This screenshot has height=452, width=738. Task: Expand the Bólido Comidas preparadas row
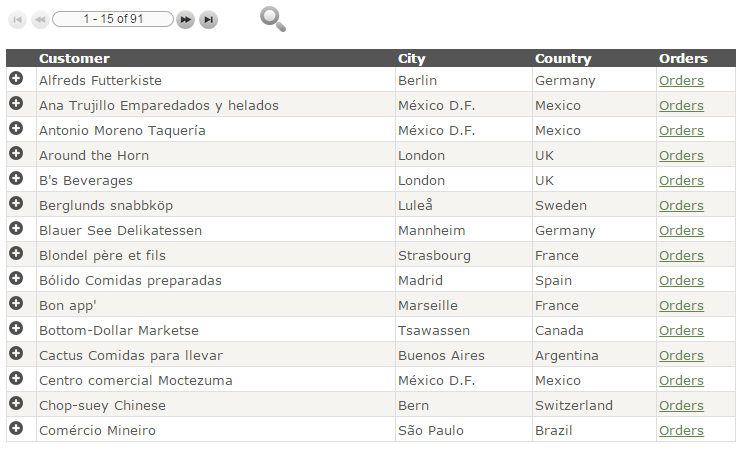pos(16,278)
